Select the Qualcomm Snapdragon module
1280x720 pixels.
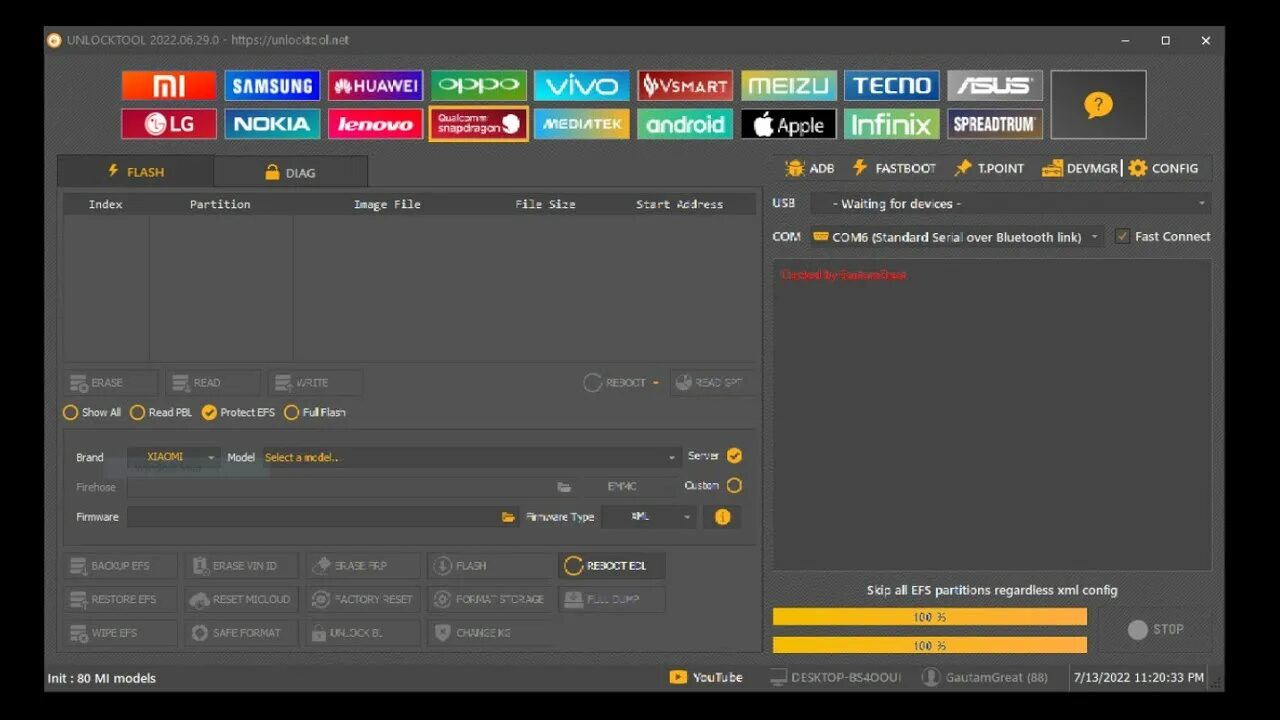(479, 124)
